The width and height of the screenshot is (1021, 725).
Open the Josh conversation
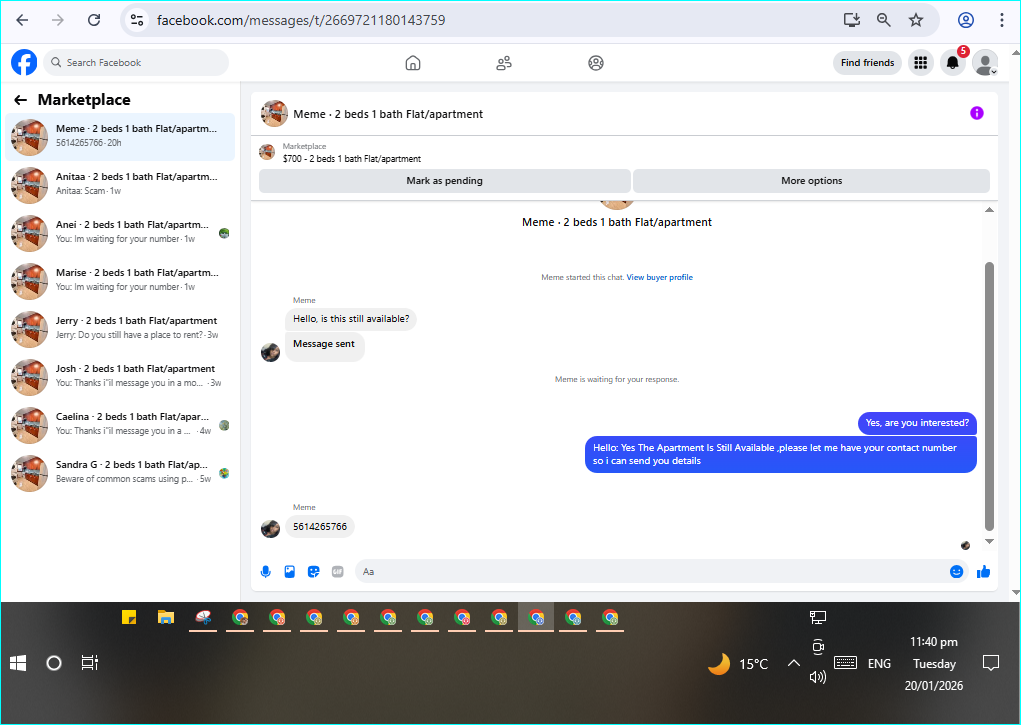[x=120, y=377]
